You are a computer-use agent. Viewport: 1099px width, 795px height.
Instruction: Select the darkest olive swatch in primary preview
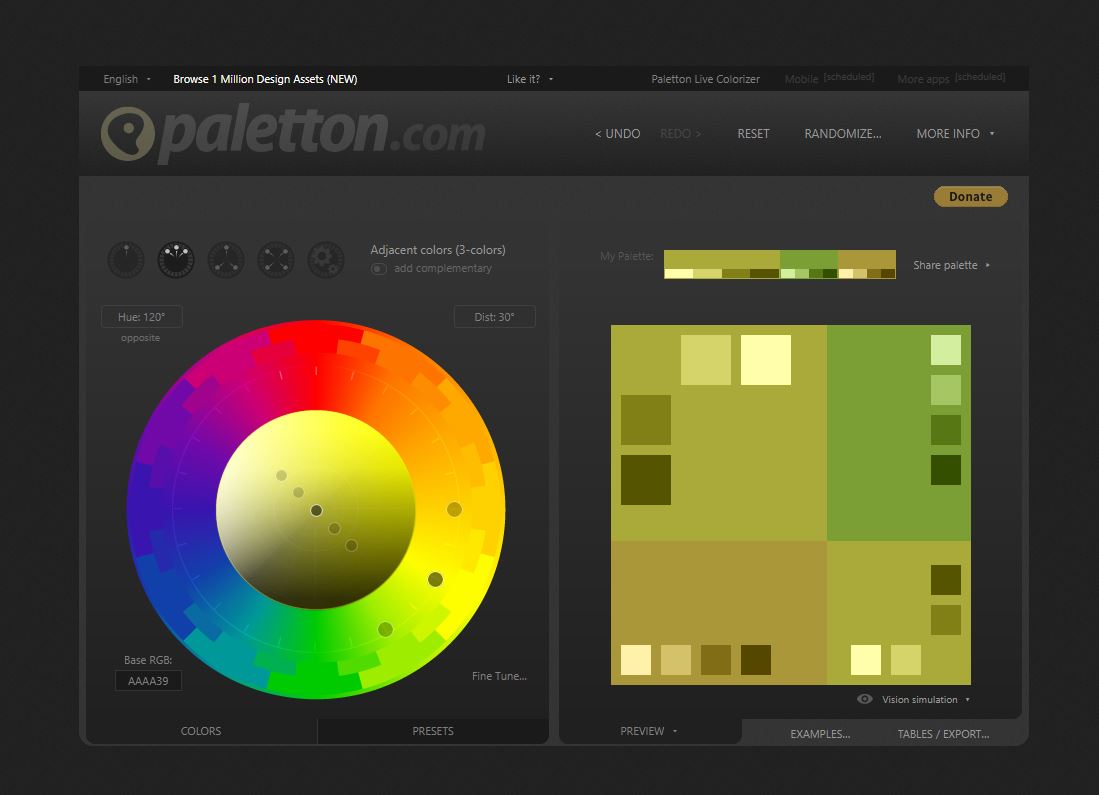pyautogui.click(x=646, y=480)
